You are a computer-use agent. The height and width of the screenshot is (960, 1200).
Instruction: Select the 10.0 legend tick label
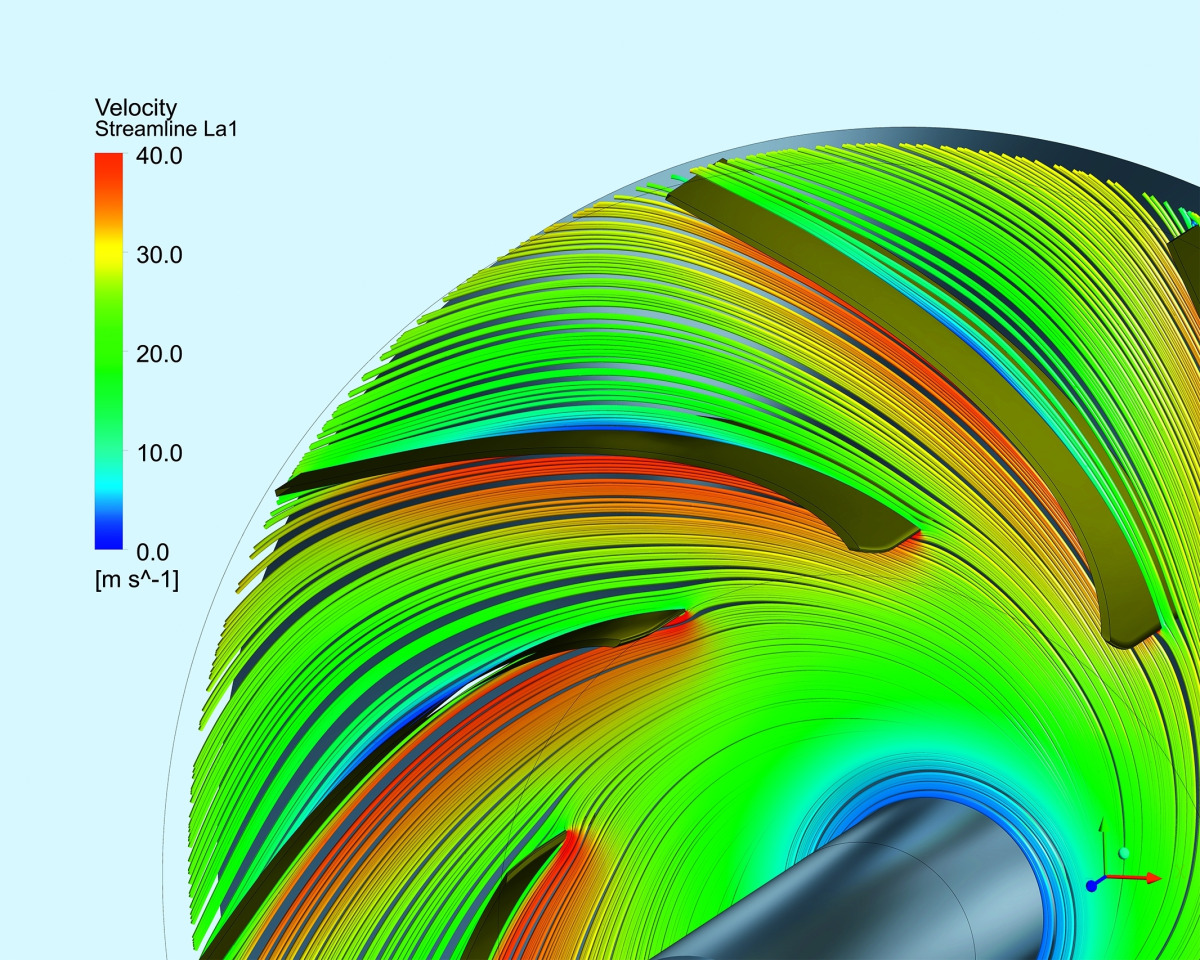pyautogui.click(x=159, y=453)
